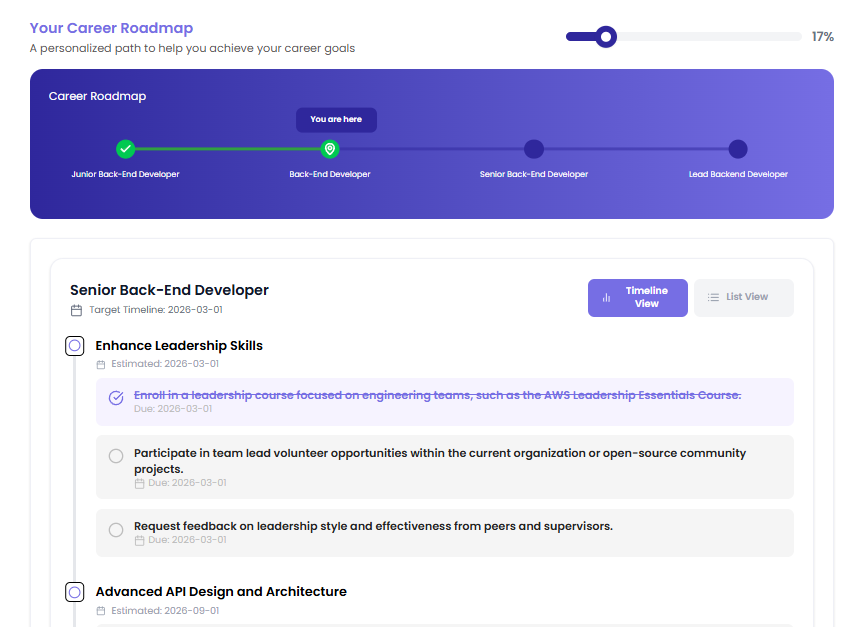The width and height of the screenshot is (863, 627).
Task: Click calendar icon under Advanced API Design
Action: coord(101,611)
